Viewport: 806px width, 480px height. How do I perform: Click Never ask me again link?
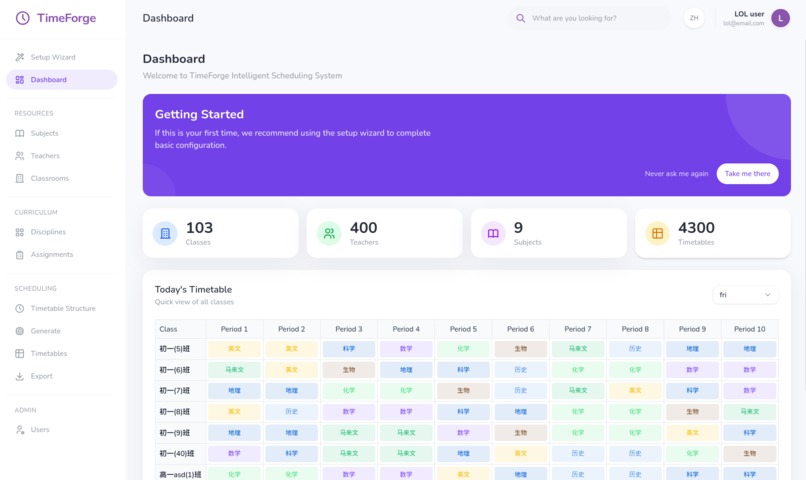676,174
